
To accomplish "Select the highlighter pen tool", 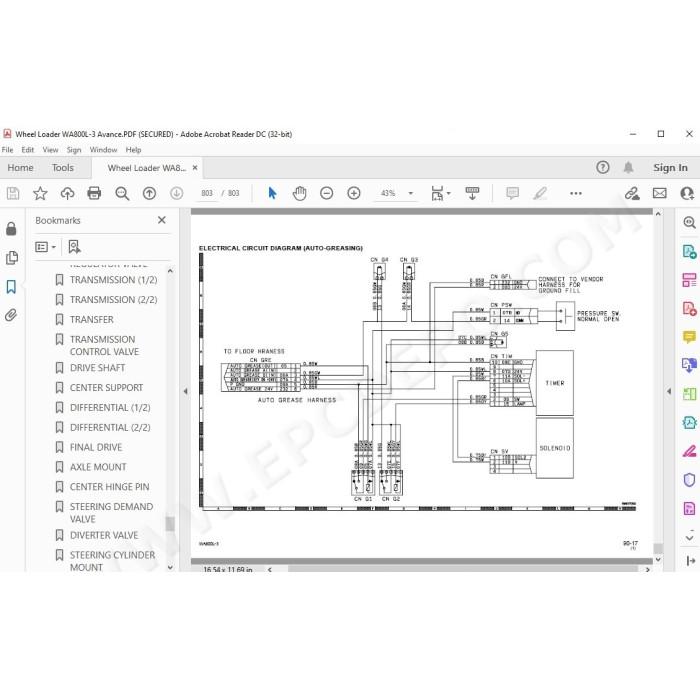I will coord(540,193).
